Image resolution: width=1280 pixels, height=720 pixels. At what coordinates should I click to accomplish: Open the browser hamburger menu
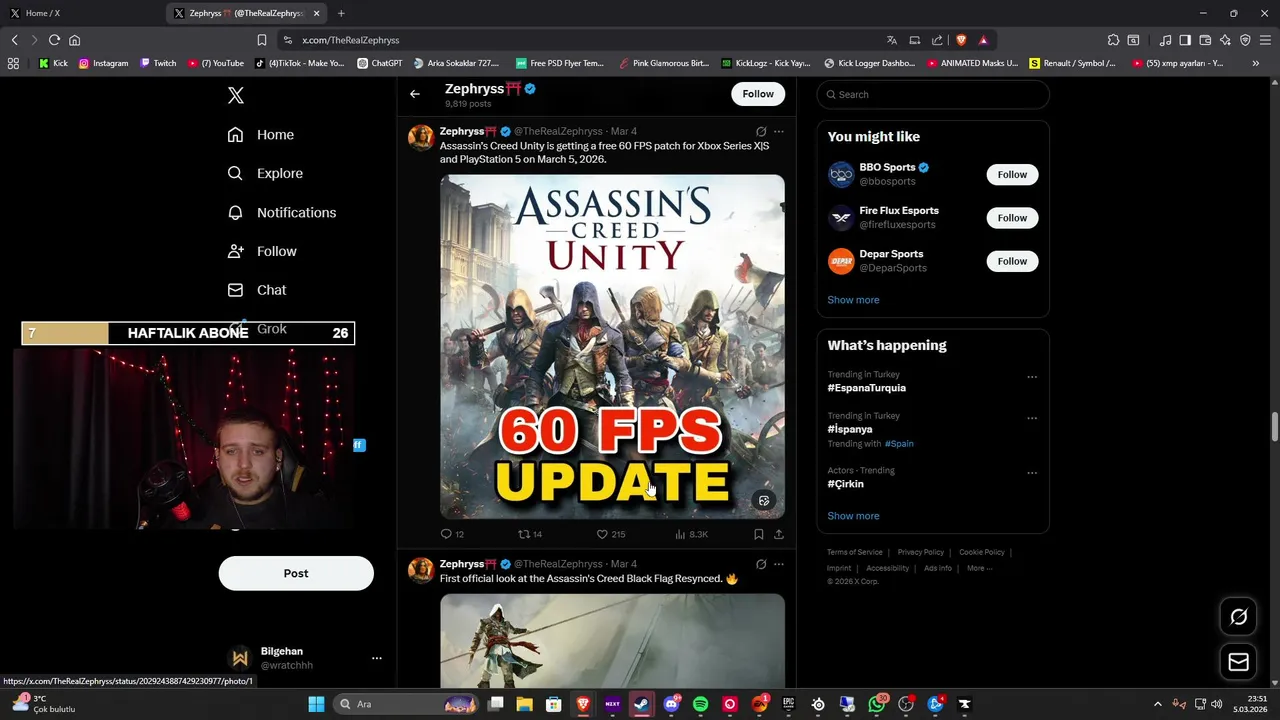pos(1266,40)
